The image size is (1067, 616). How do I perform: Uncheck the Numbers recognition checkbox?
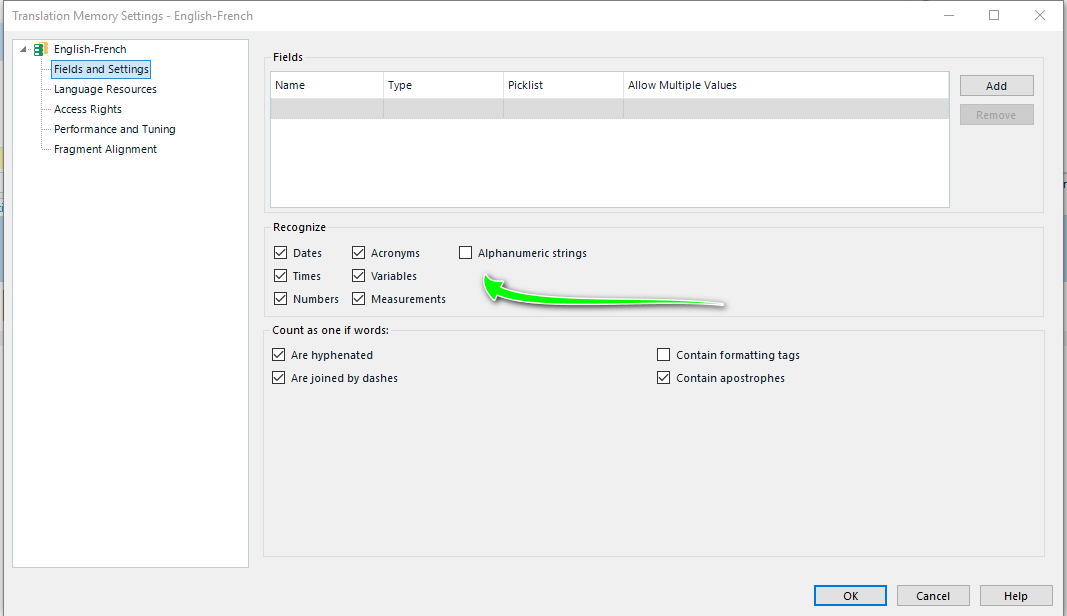(x=280, y=299)
